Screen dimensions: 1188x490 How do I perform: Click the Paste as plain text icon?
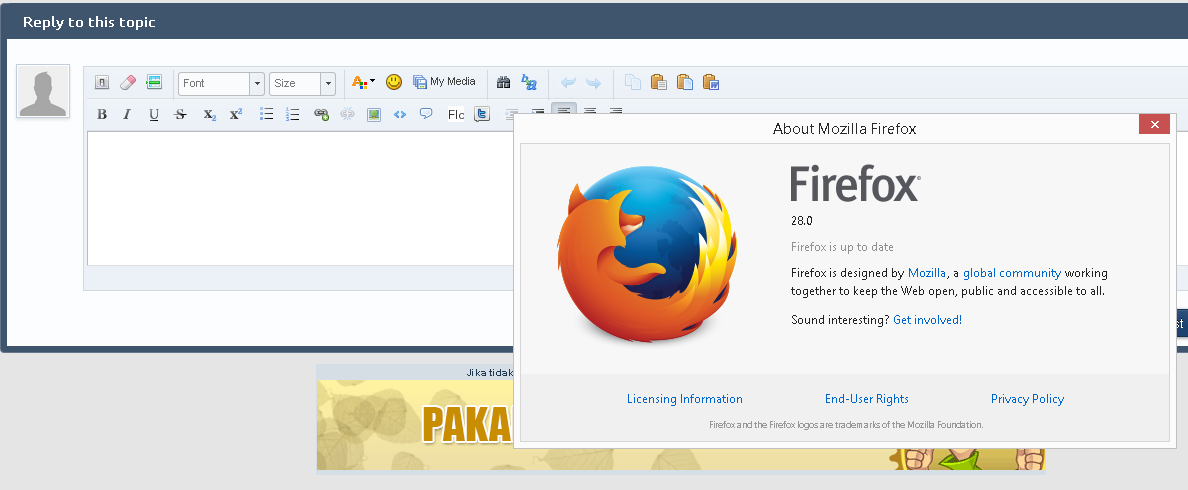[684, 82]
